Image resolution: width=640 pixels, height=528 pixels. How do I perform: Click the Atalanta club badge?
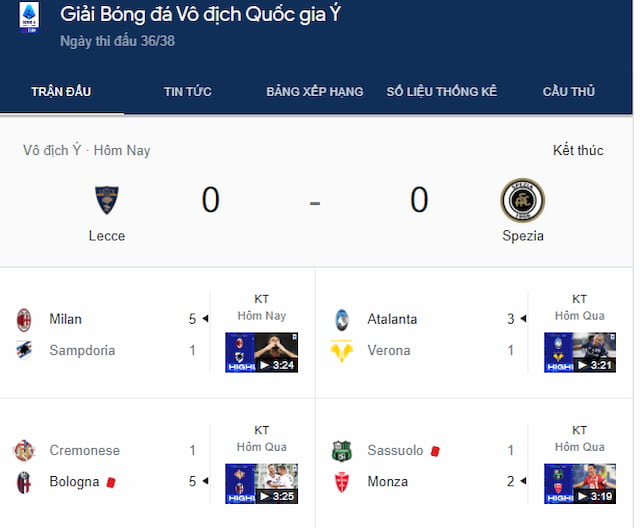(342, 320)
